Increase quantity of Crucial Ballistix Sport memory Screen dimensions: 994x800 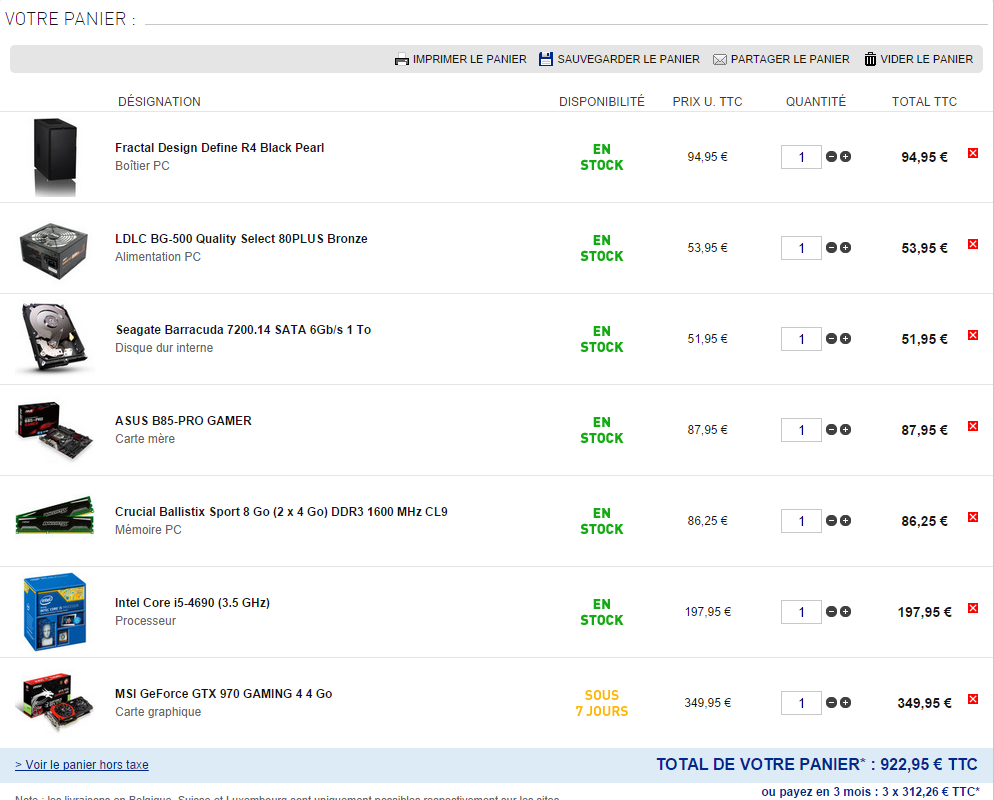pos(846,520)
